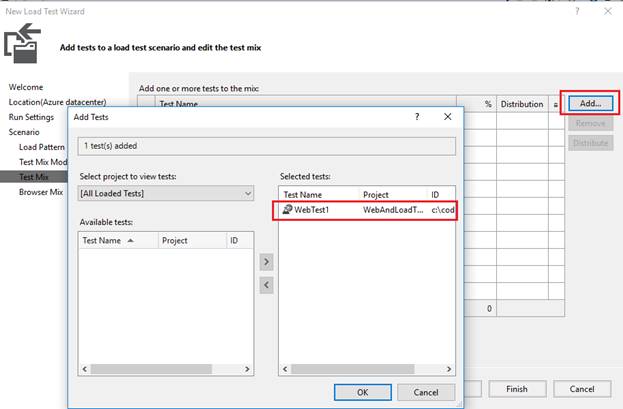Click the move-right arrow to add selected test
Image resolution: width=623 pixels, height=409 pixels.
(x=266, y=262)
